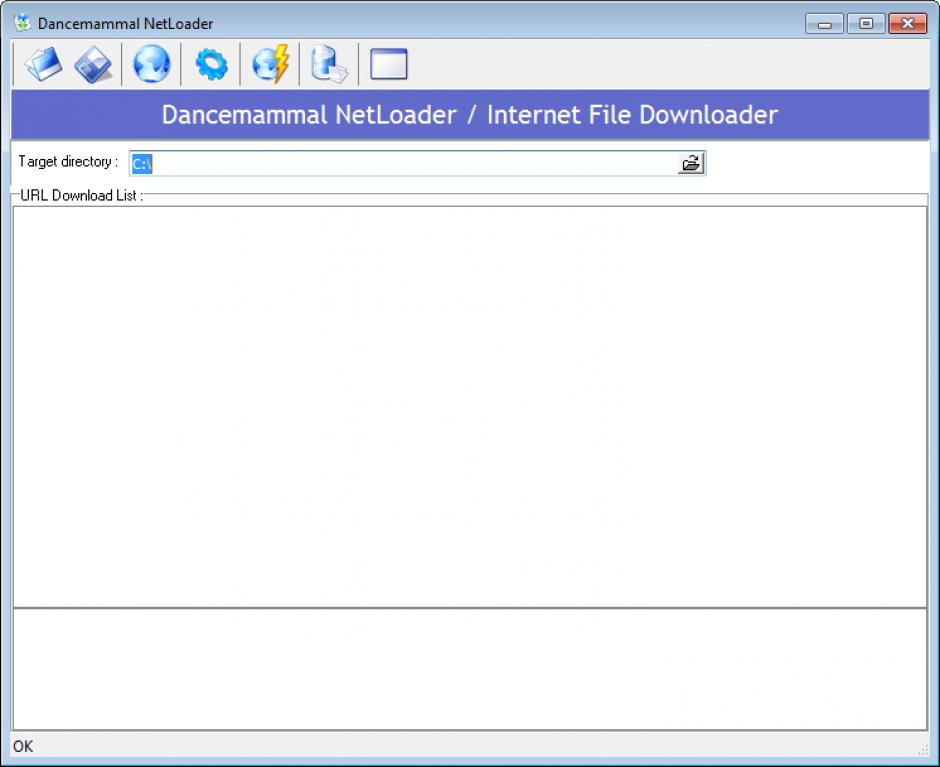
Task: Browse for target directory using folder button
Action: (x=691, y=163)
